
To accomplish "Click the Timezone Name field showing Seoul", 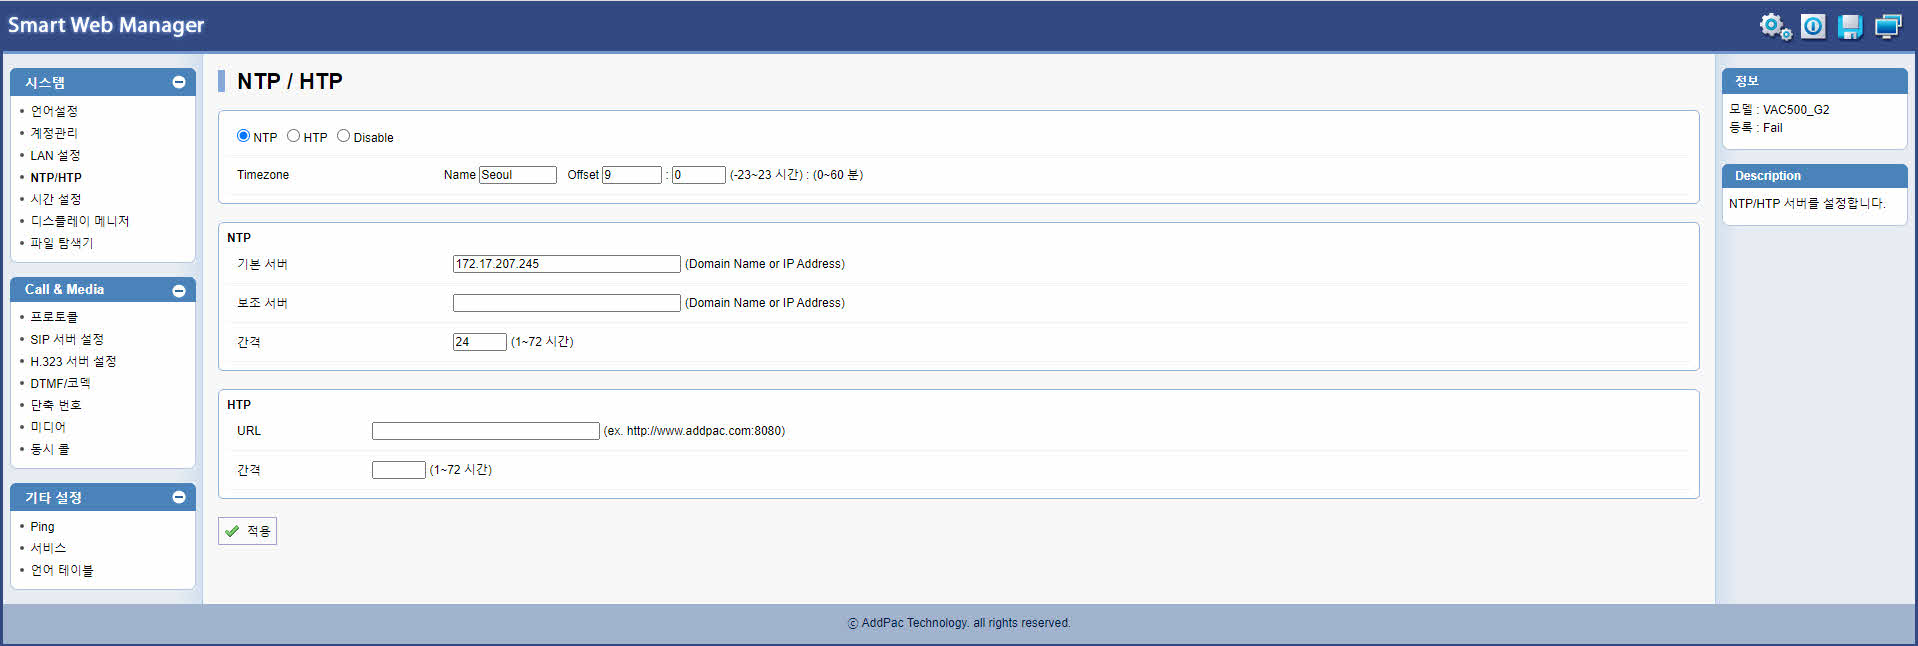I will [x=517, y=175].
